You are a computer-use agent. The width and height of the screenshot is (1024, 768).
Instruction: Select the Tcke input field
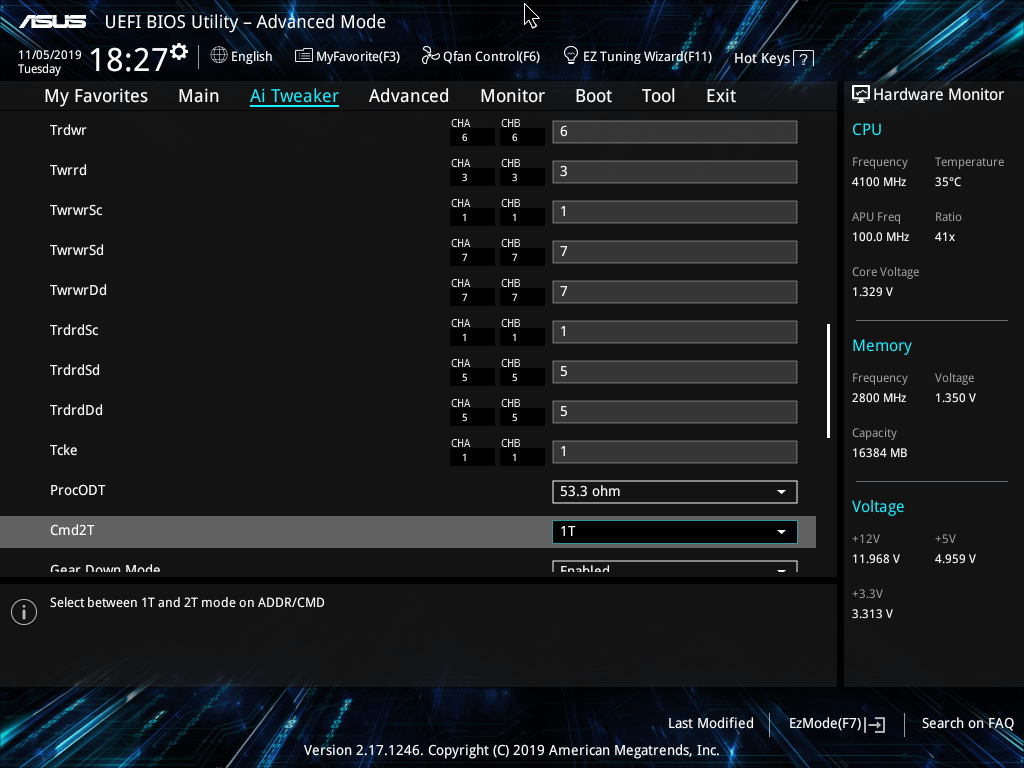point(675,452)
